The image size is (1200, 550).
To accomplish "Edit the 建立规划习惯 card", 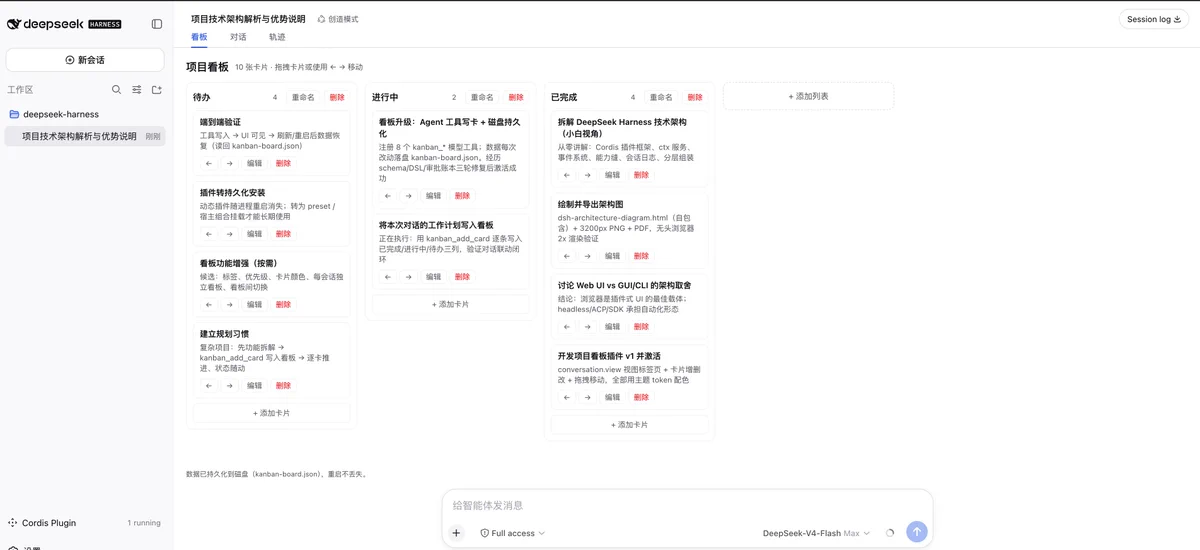I will tap(255, 386).
